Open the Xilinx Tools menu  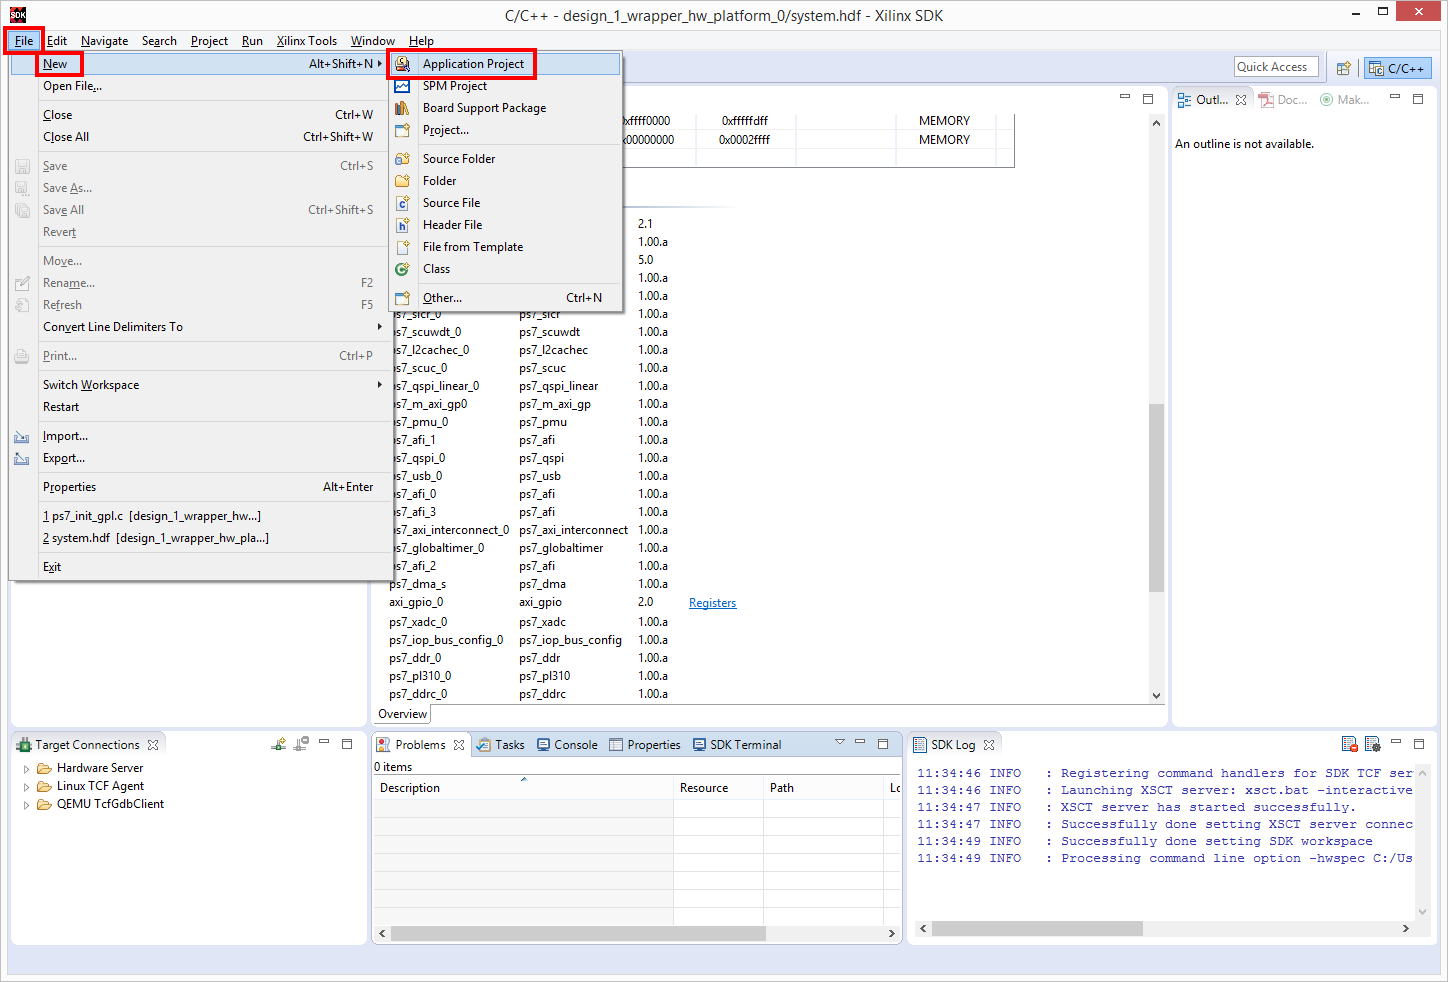click(307, 41)
